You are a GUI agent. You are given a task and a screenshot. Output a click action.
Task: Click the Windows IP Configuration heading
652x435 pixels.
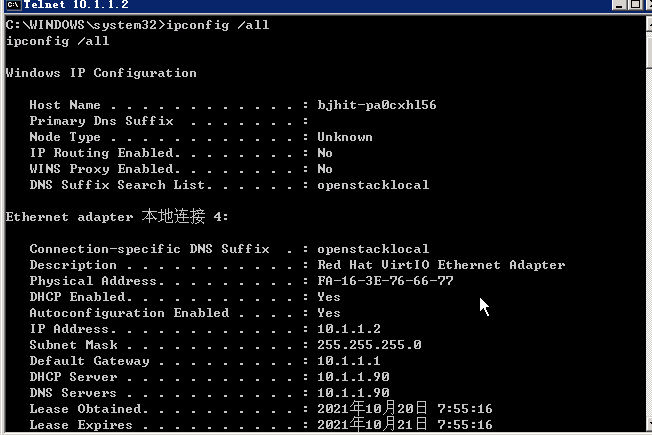click(x=101, y=73)
